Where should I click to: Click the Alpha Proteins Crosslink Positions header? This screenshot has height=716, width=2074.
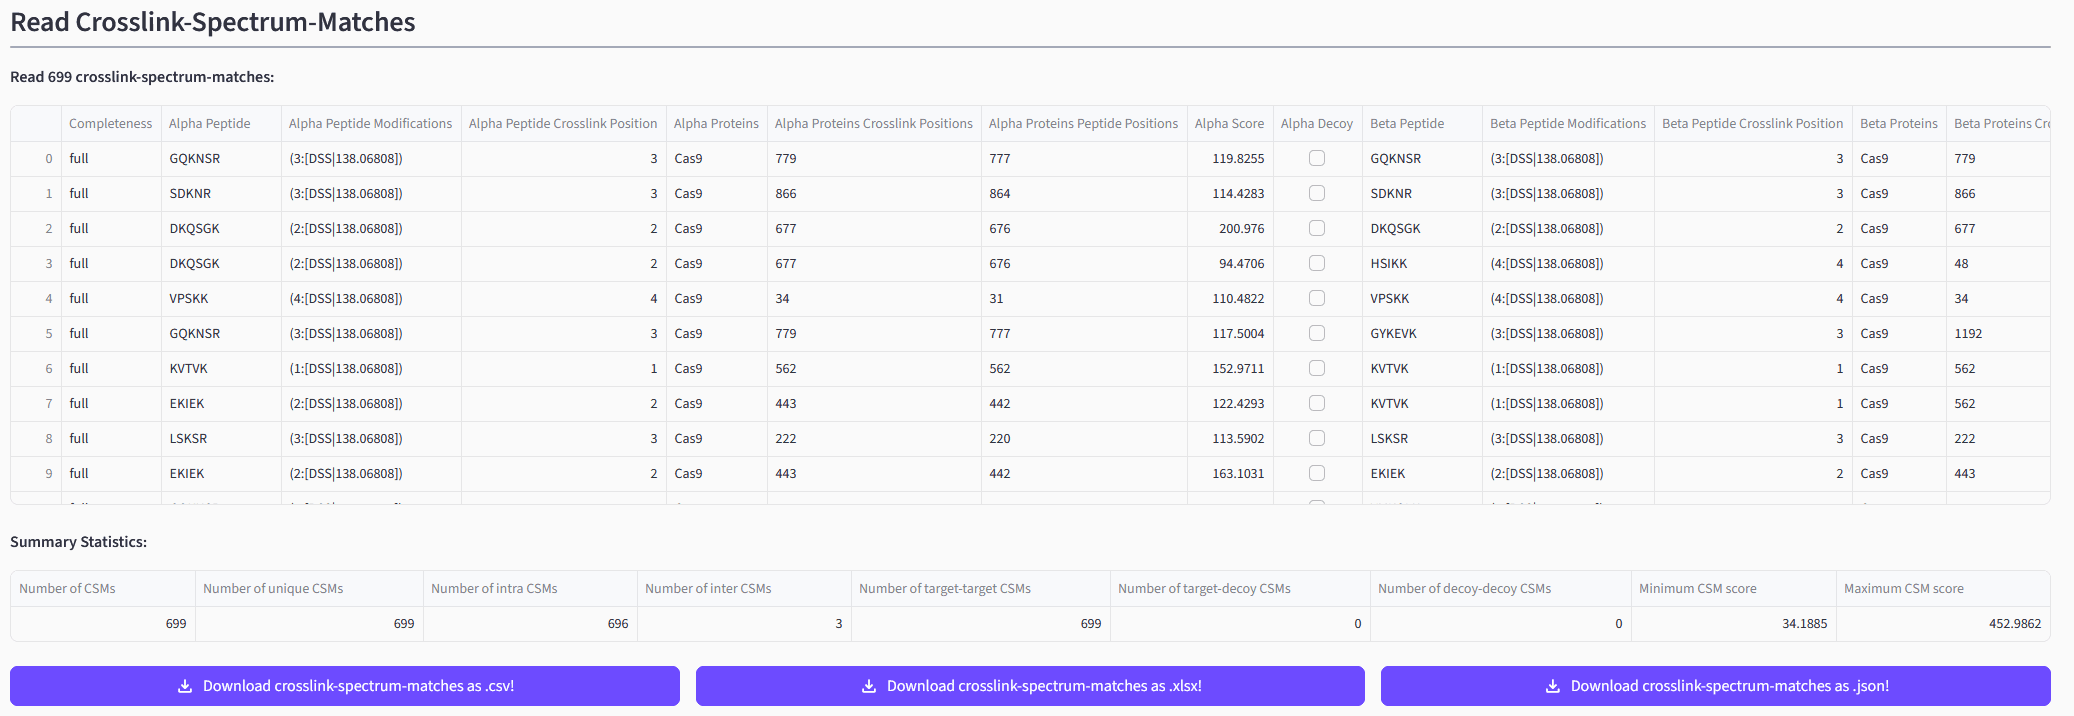coord(873,124)
